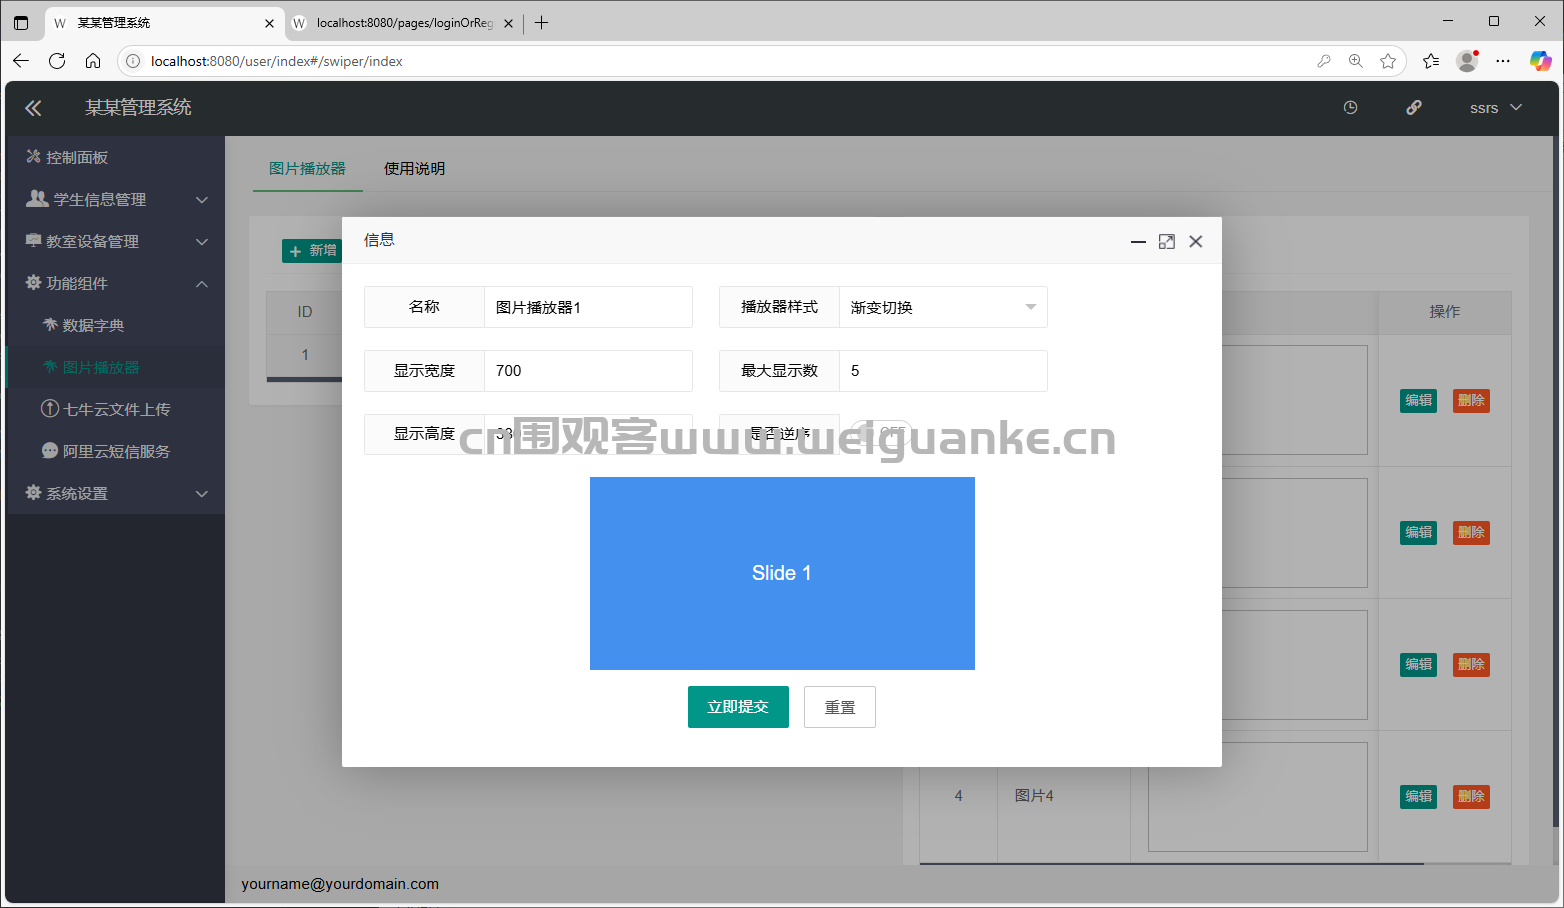Click the clock icon in header

pos(1350,108)
